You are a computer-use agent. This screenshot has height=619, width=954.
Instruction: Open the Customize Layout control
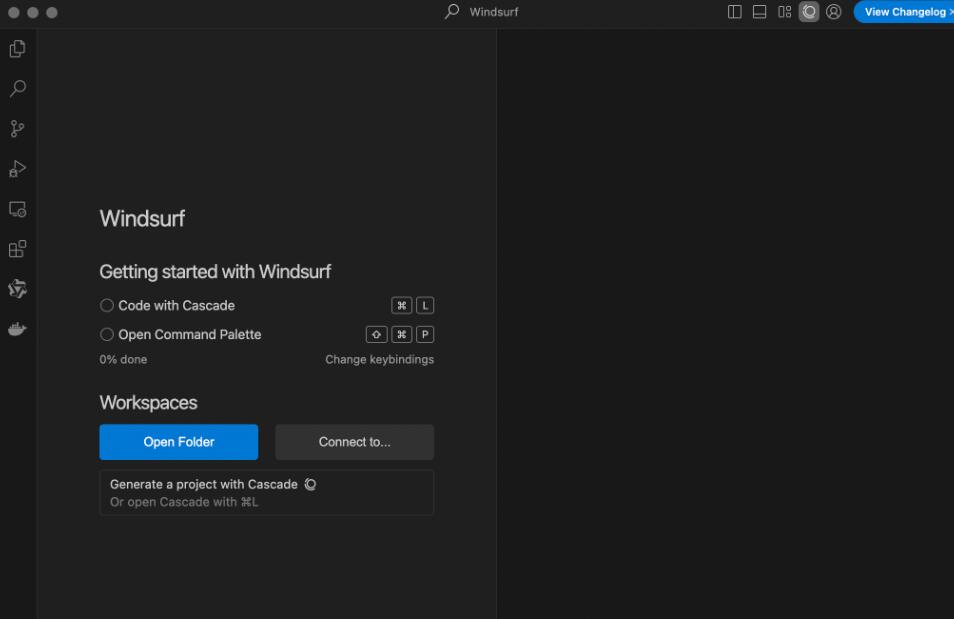click(784, 12)
